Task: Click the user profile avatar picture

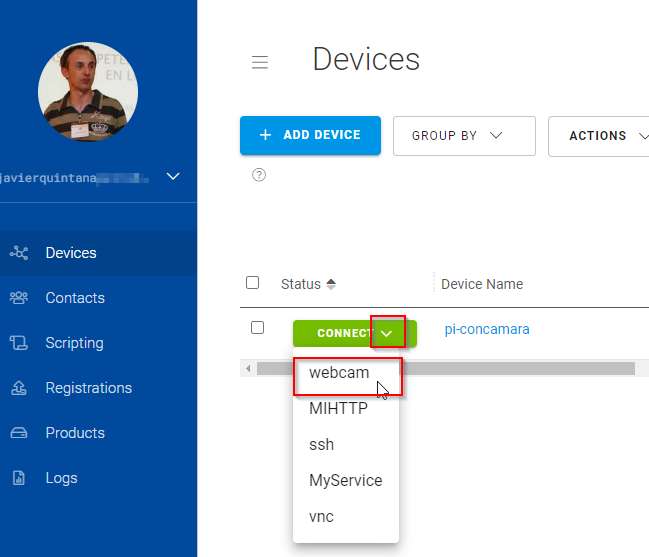Action: pyautogui.click(x=88, y=91)
